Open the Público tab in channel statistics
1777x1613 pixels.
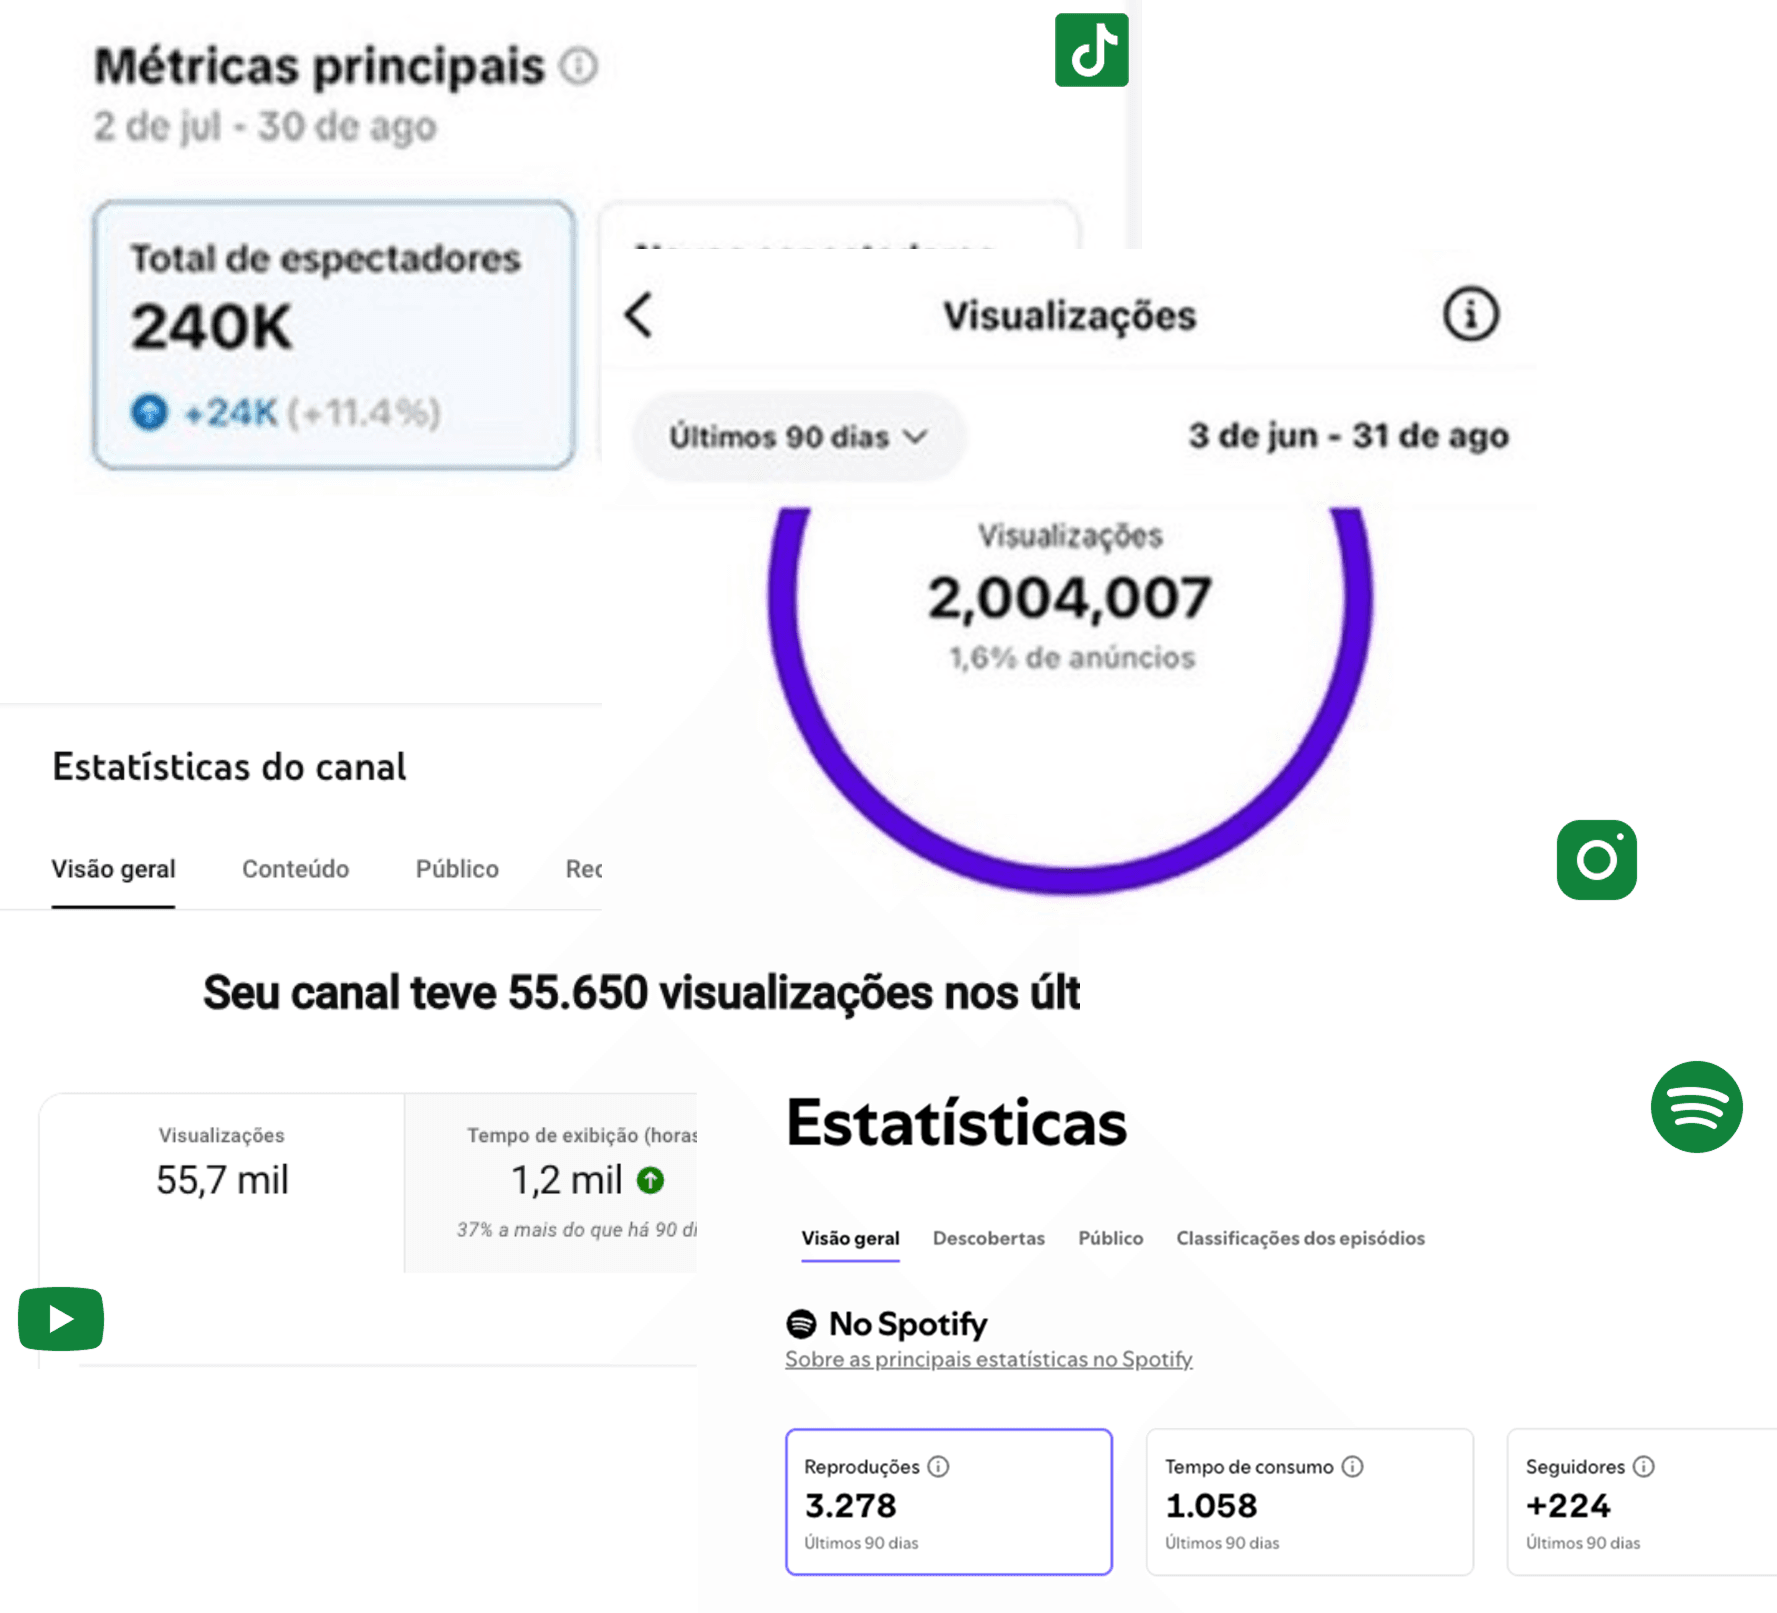(457, 869)
